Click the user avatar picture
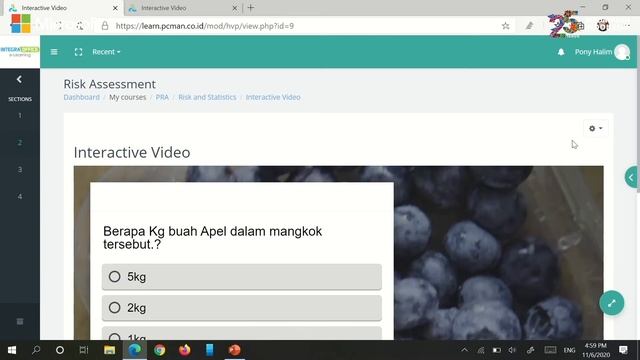Screen dimensions: 640x360 pyautogui.click(x=622, y=52)
